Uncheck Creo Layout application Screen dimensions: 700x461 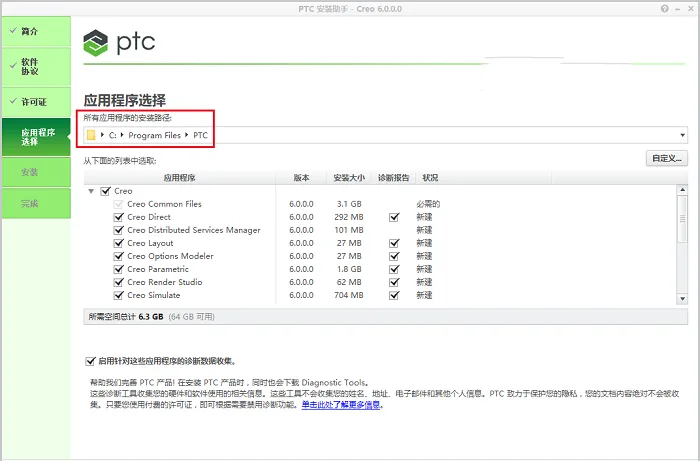[x=118, y=243]
